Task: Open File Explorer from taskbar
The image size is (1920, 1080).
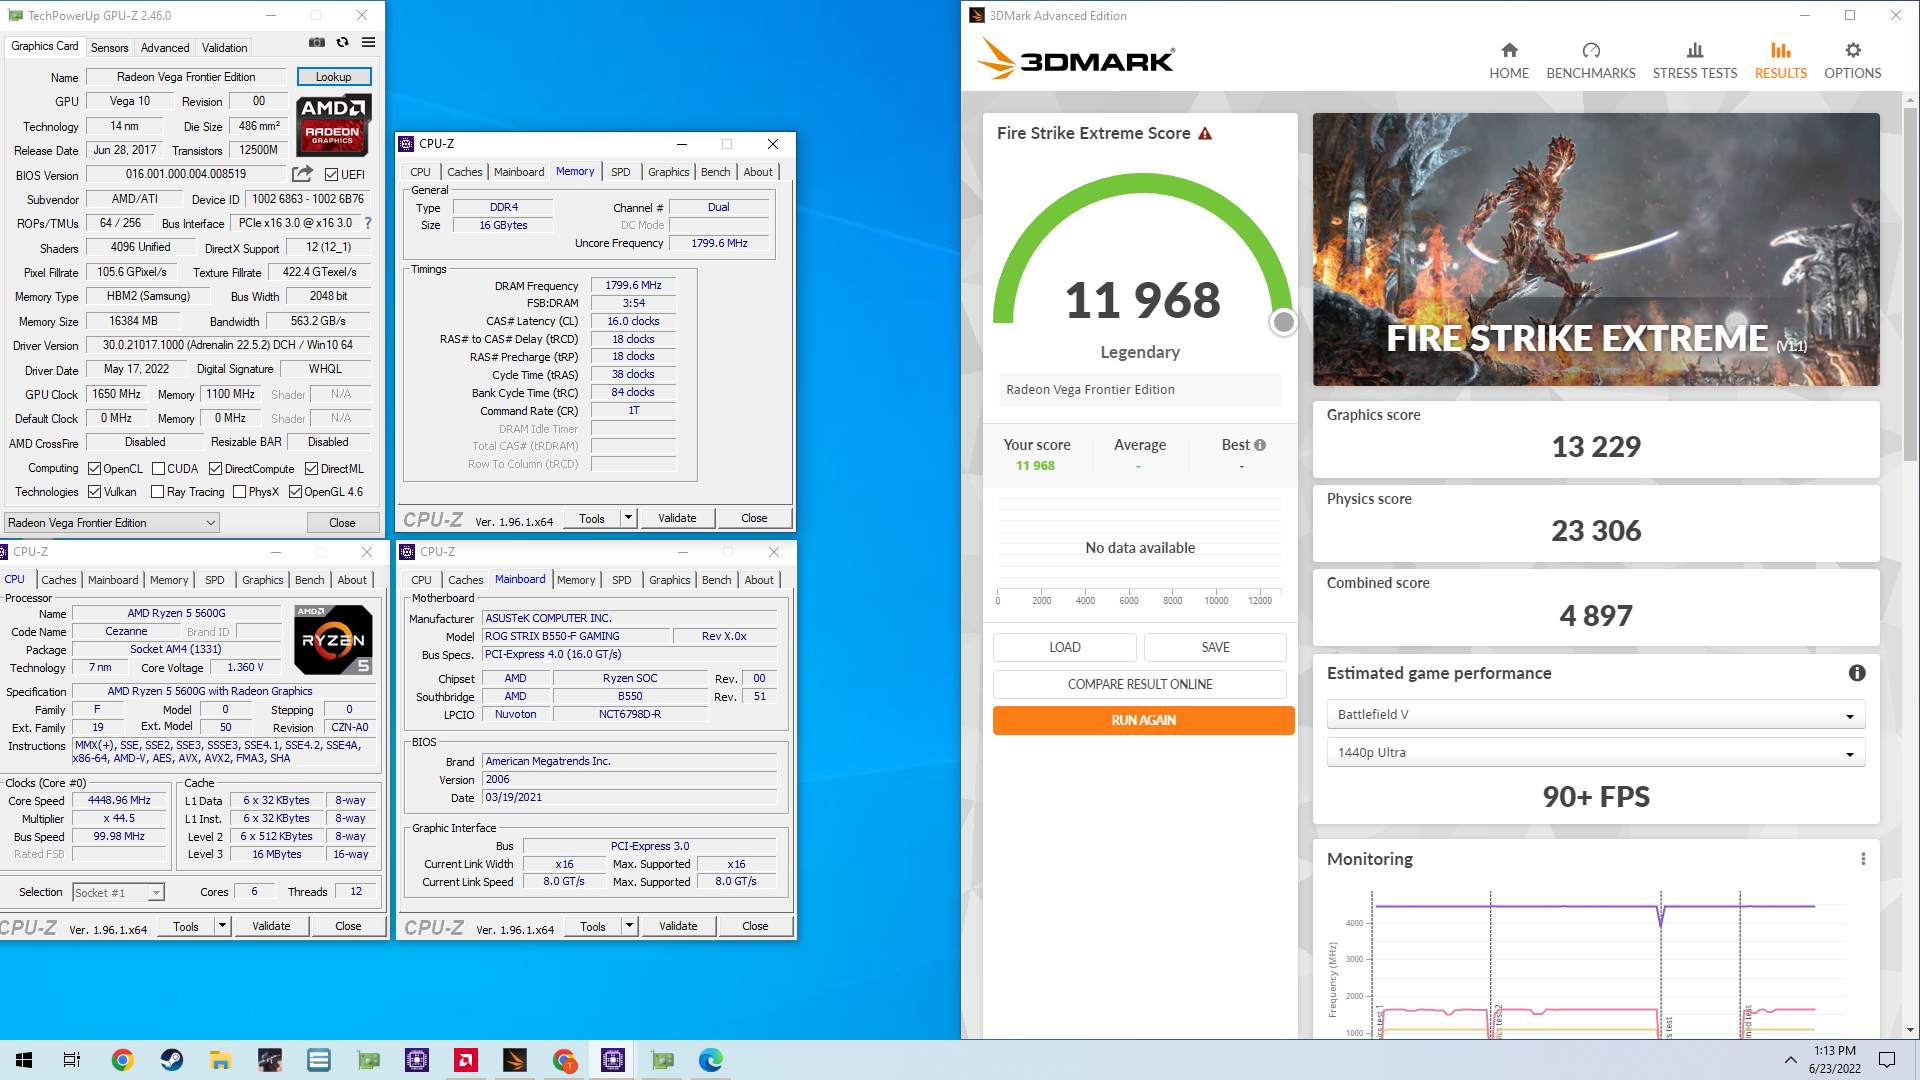Action: pos(220,1060)
